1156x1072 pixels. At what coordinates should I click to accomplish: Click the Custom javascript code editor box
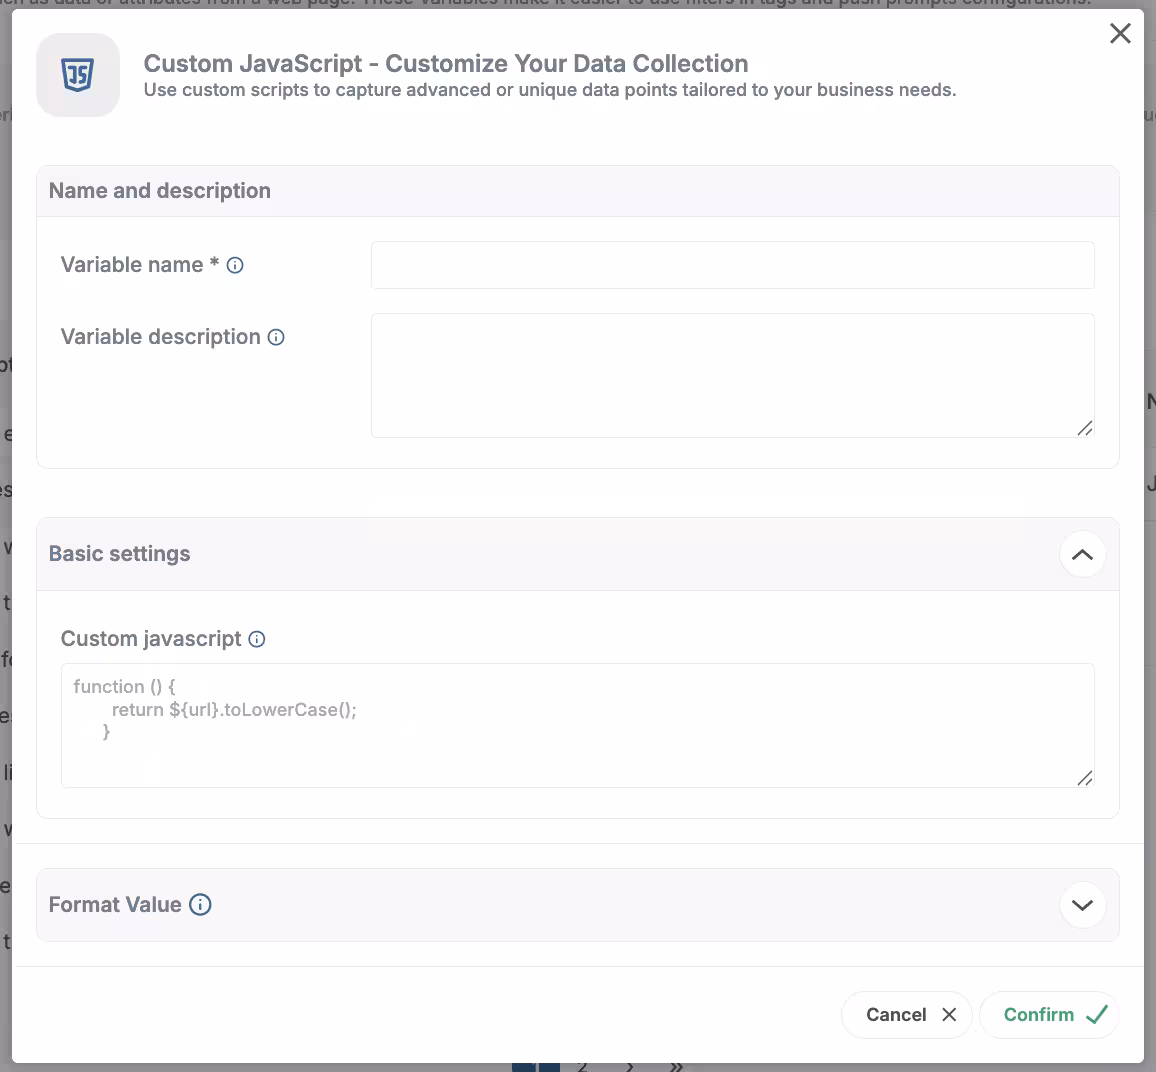click(577, 725)
